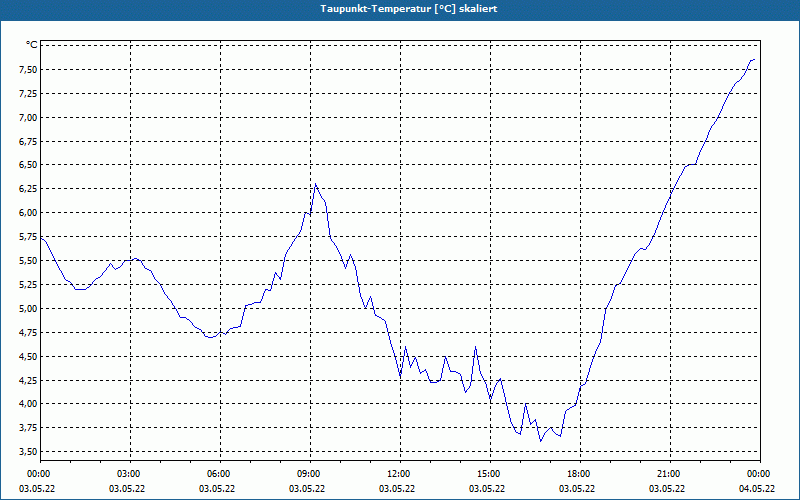Select the "6,00" y-axis value
The height and width of the screenshot is (500, 800).
click(28, 213)
